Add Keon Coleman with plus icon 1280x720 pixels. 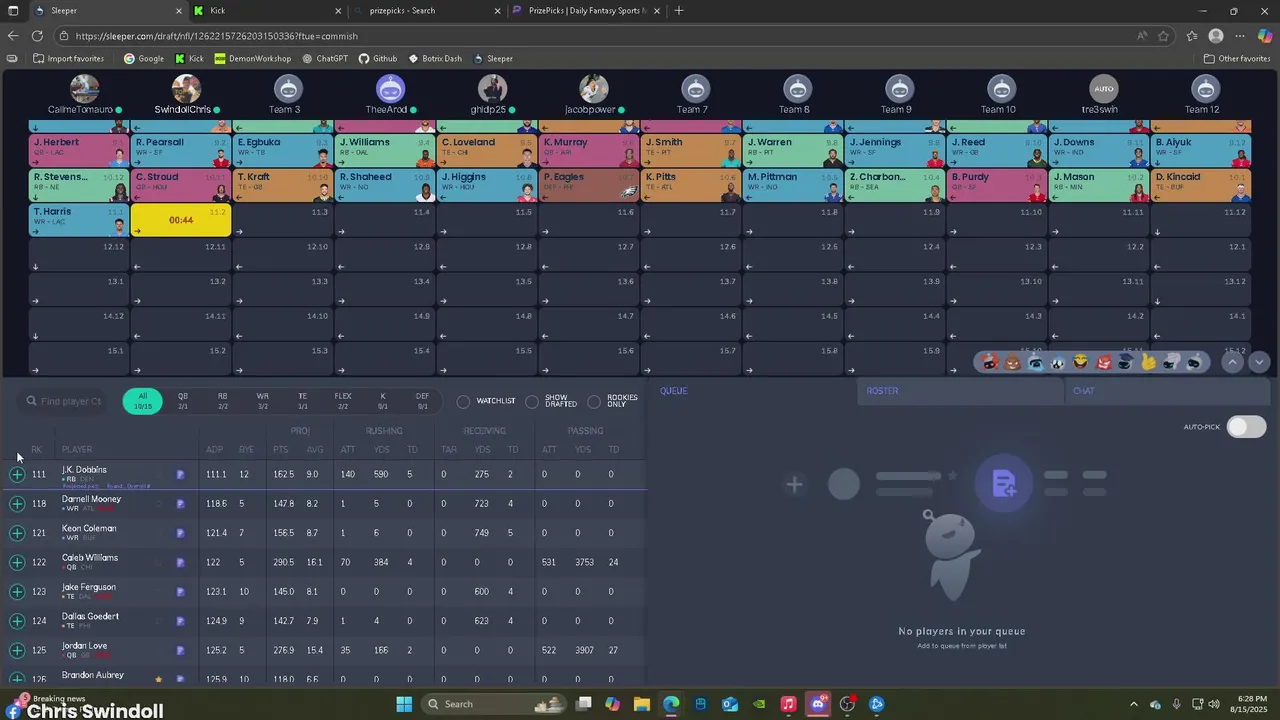17,533
